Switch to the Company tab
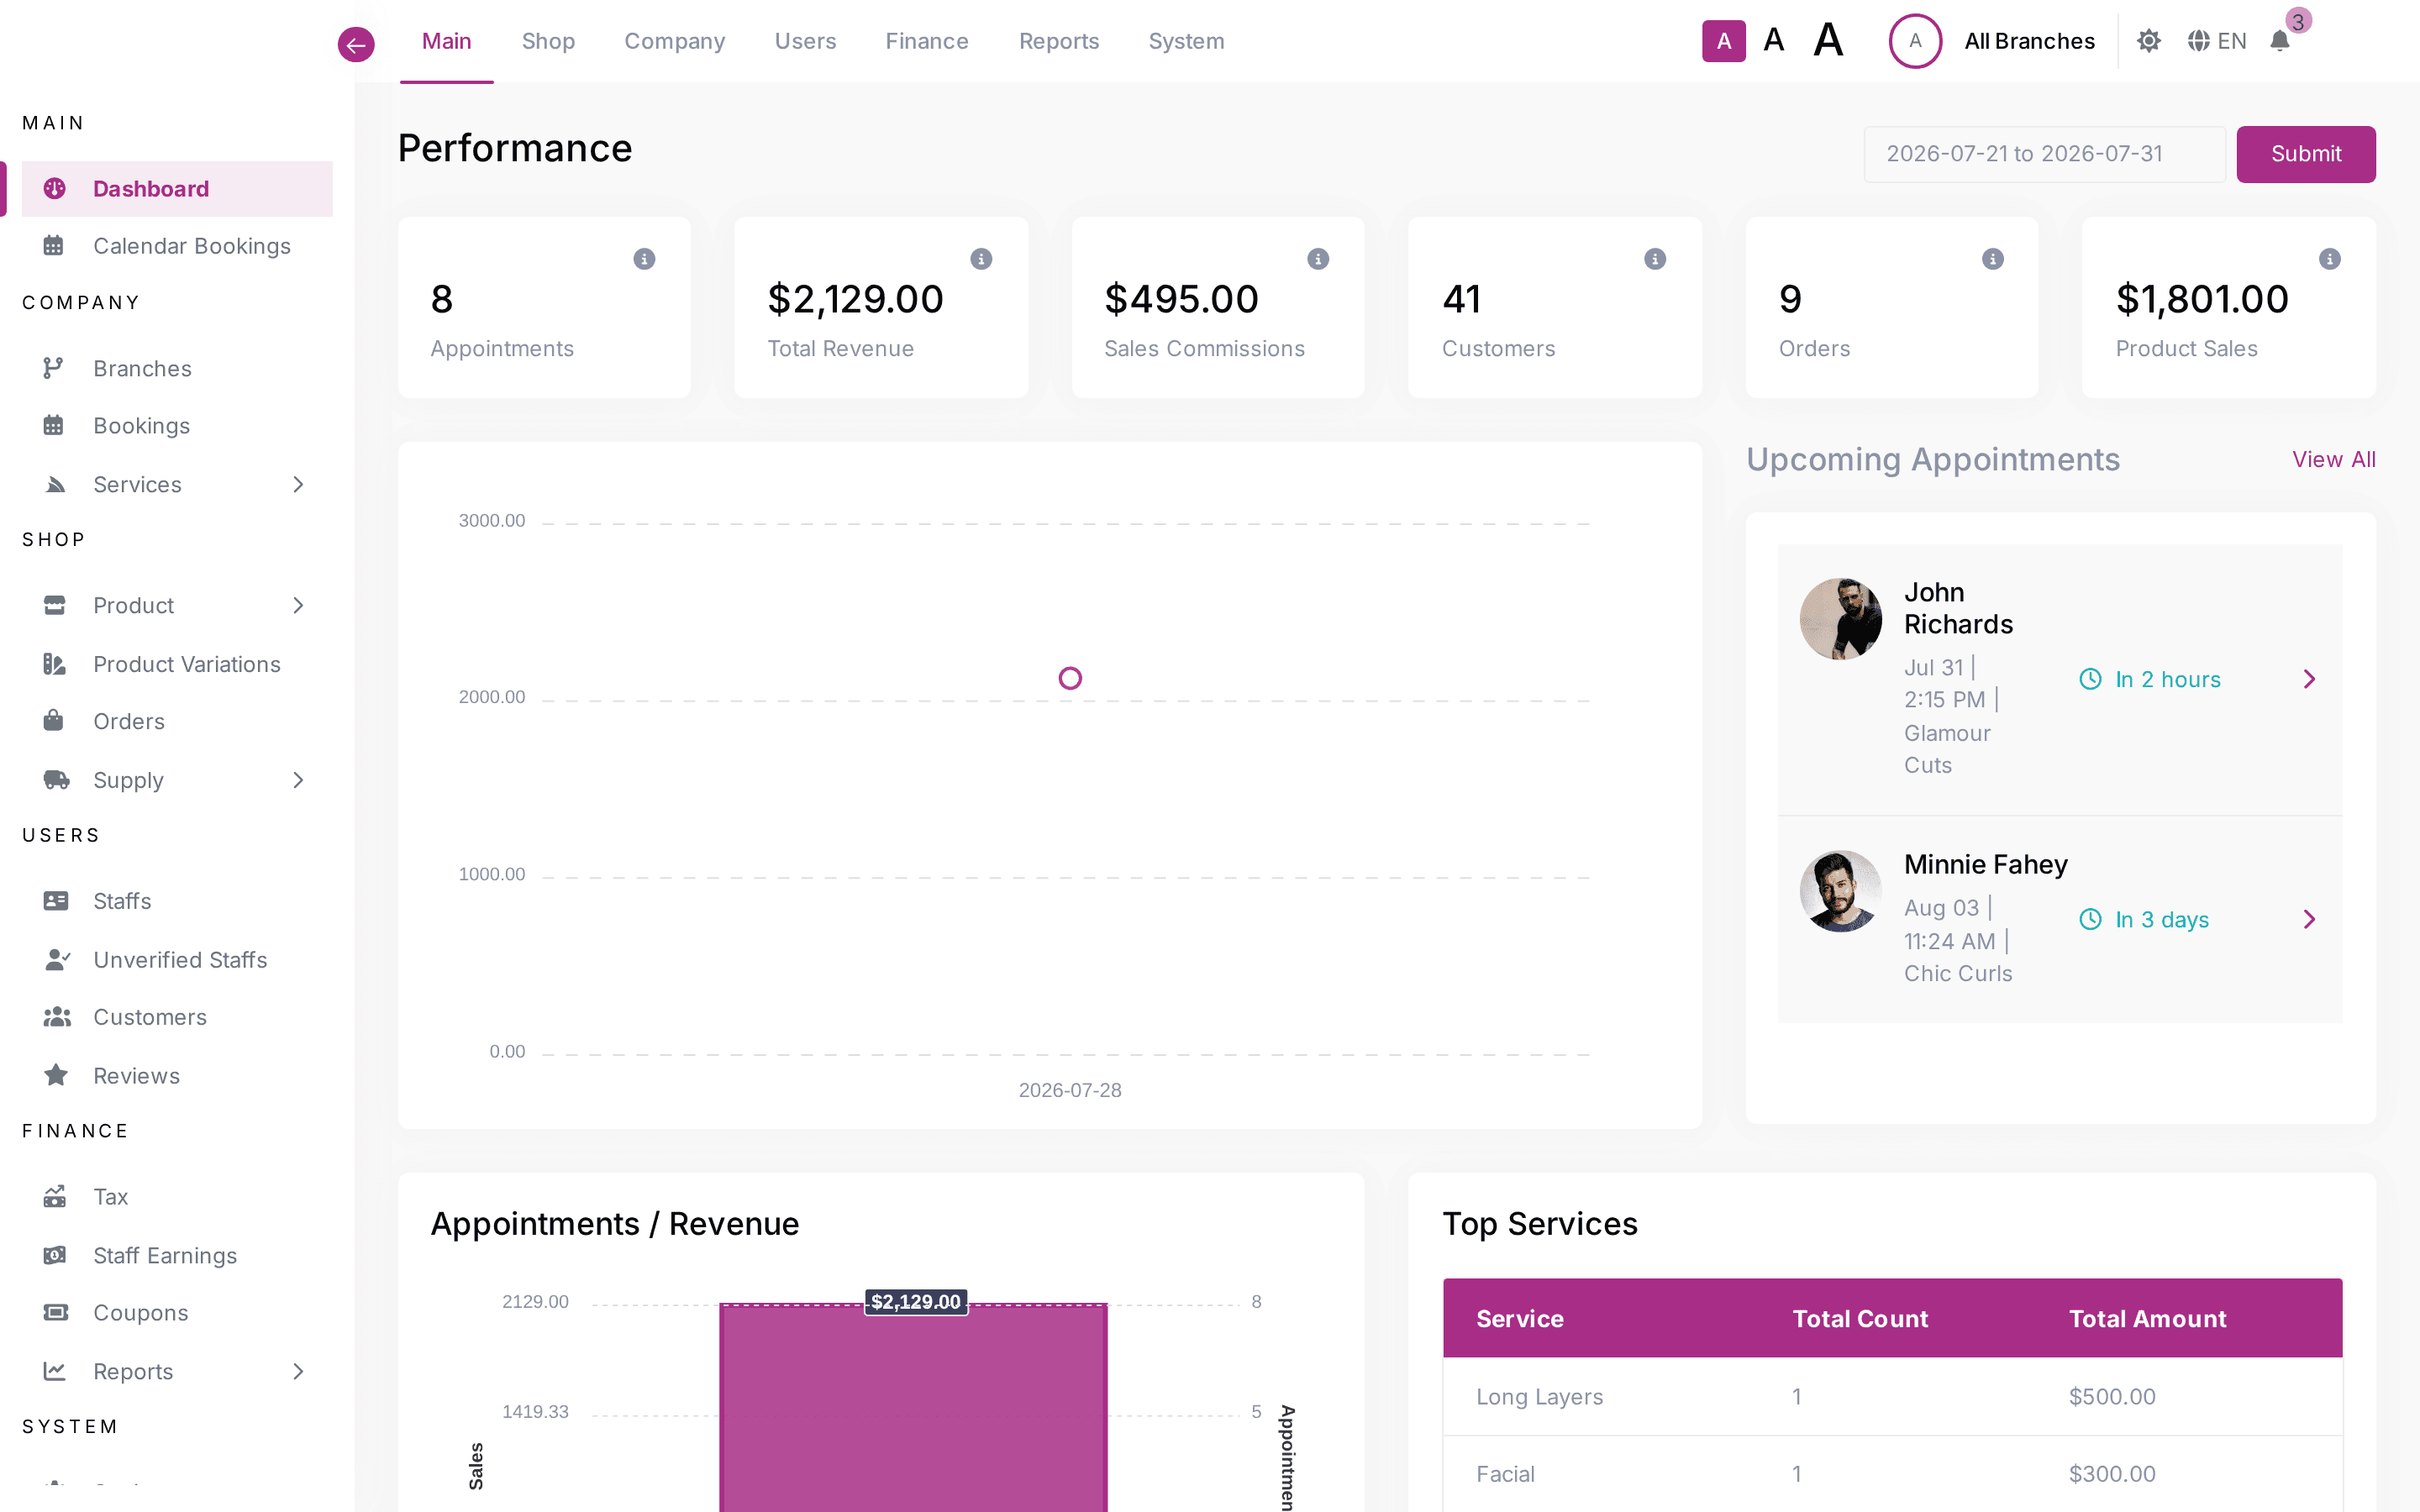Image resolution: width=2420 pixels, height=1512 pixels. [x=675, y=41]
